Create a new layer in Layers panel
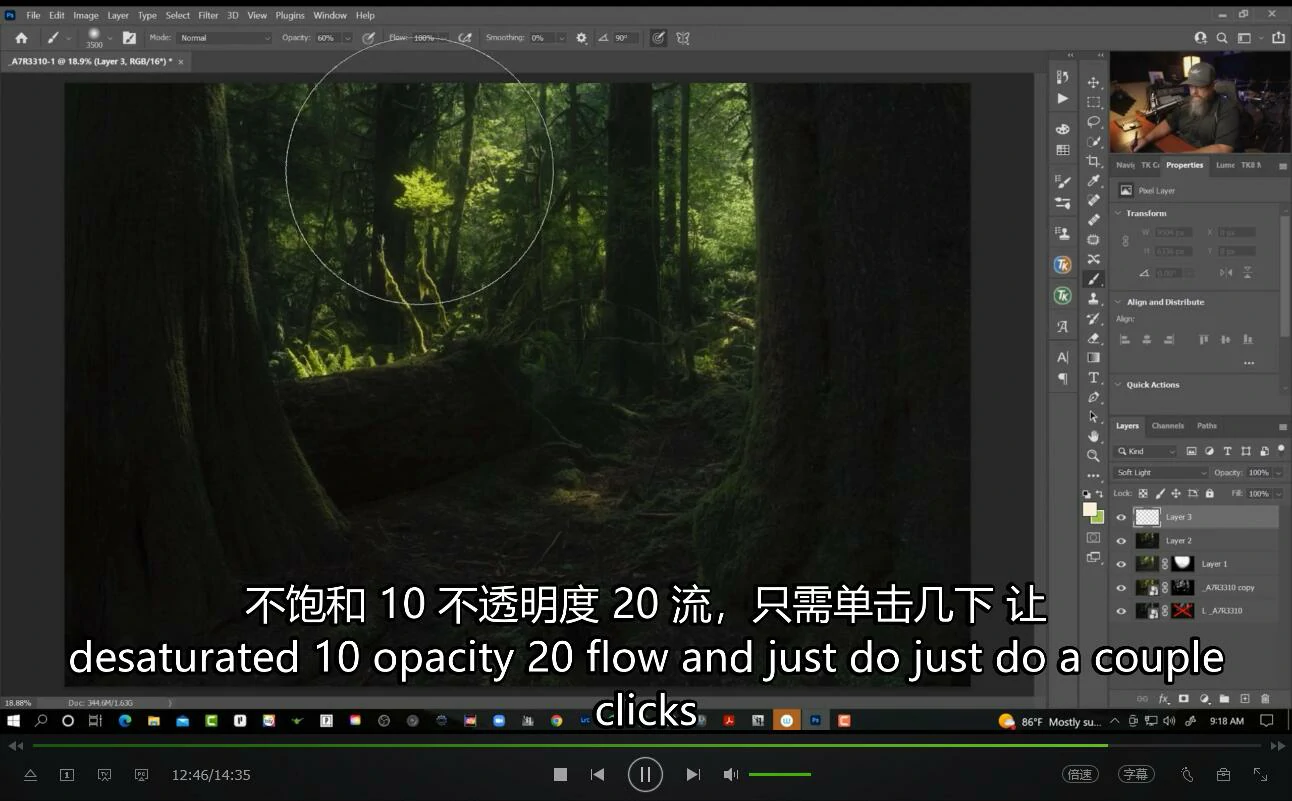The height and width of the screenshot is (801, 1292). [x=1245, y=699]
